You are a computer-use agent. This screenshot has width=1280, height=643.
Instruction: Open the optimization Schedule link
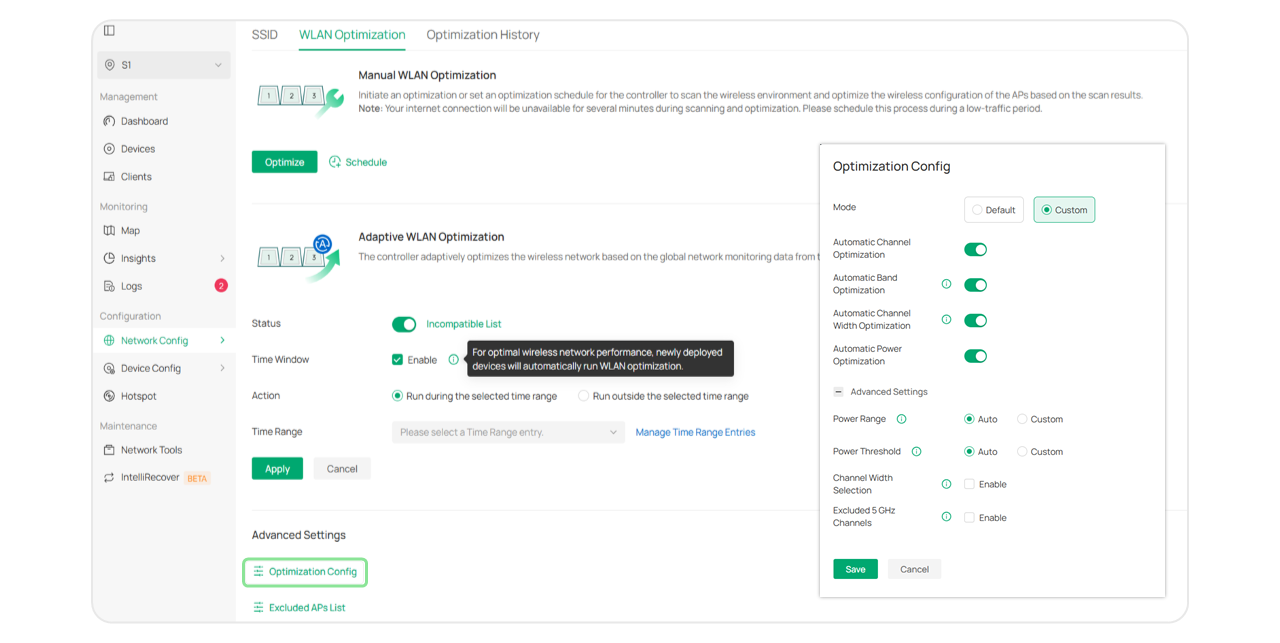(358, 162)
